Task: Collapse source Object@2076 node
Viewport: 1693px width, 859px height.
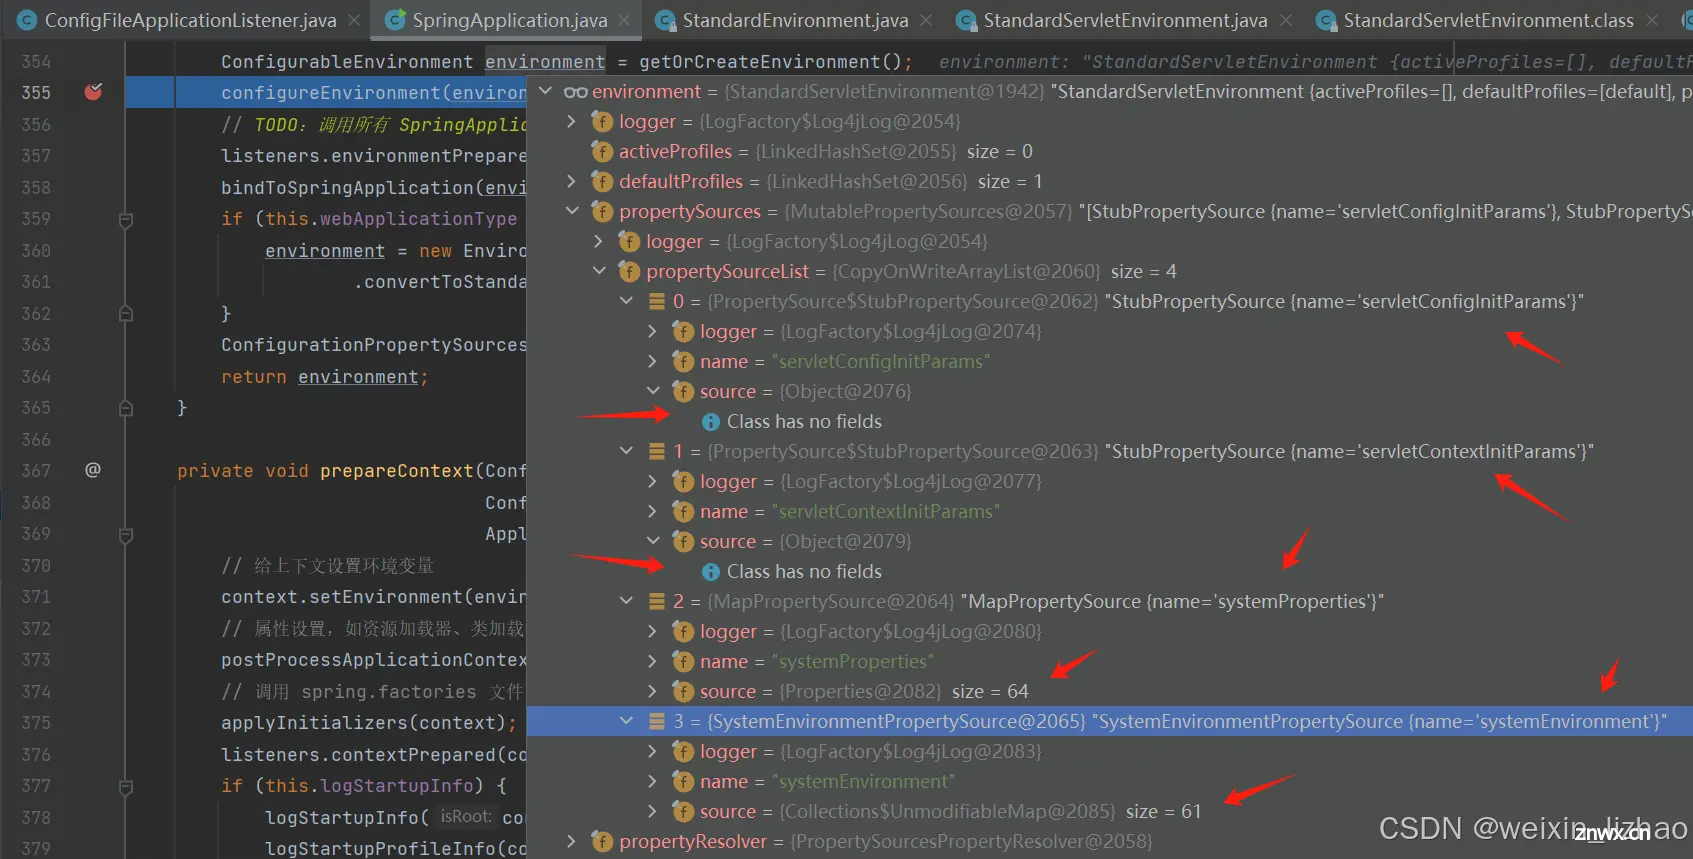Action: click(653, 391)
